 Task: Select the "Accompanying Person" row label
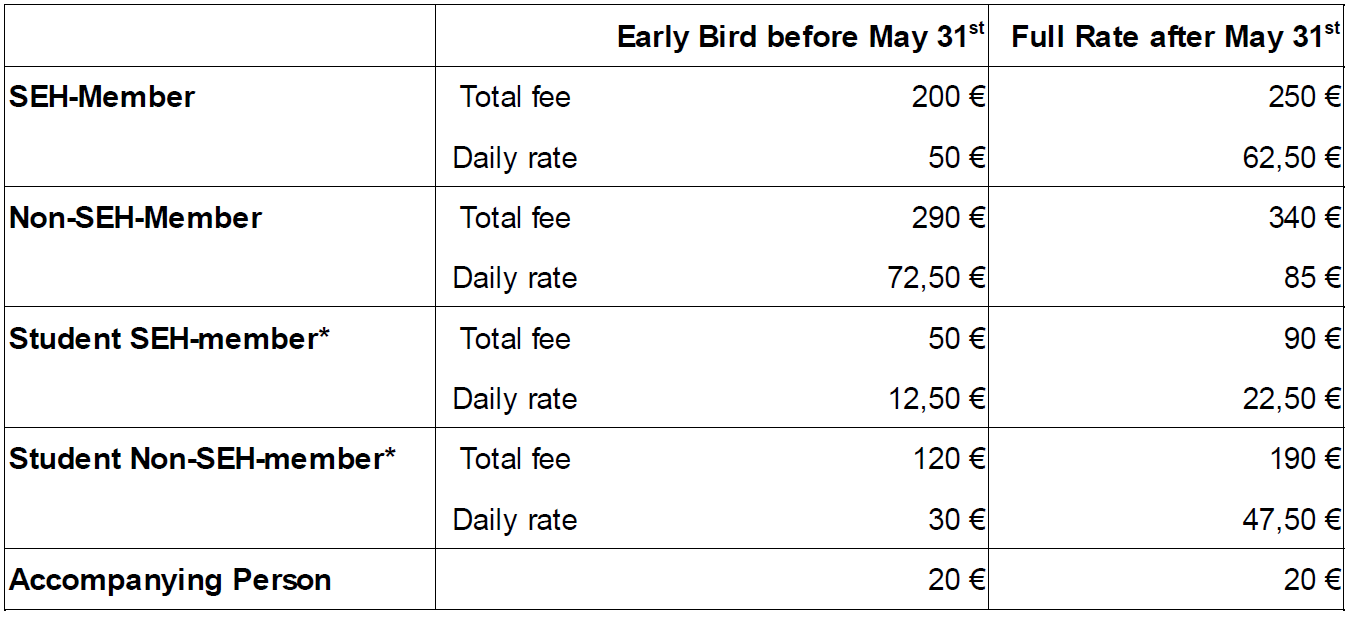click(x=170, y=580)
